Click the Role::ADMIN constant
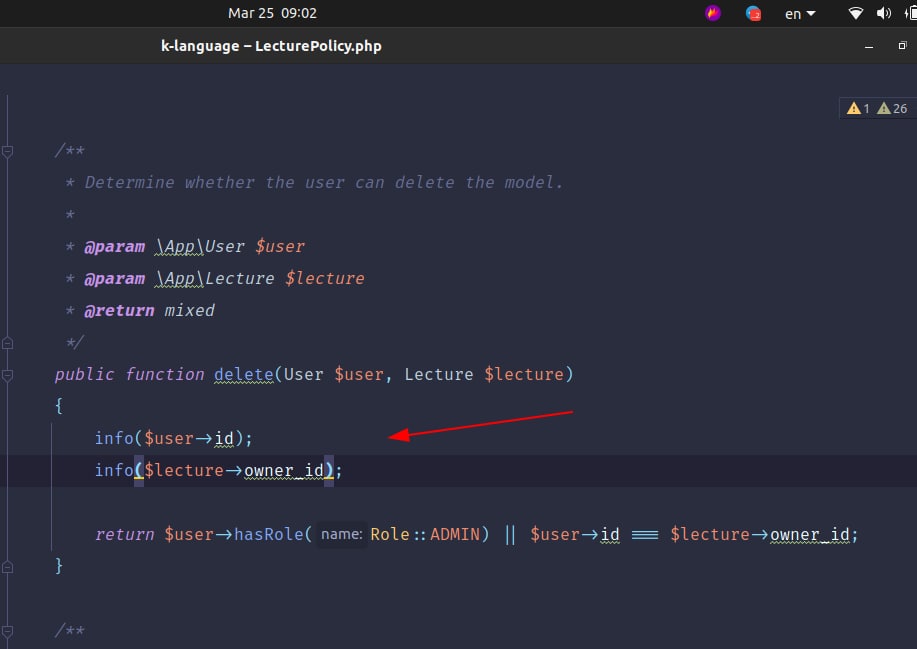Image resolution: width=917 pixels, height=649 pixels. (425, 534)
